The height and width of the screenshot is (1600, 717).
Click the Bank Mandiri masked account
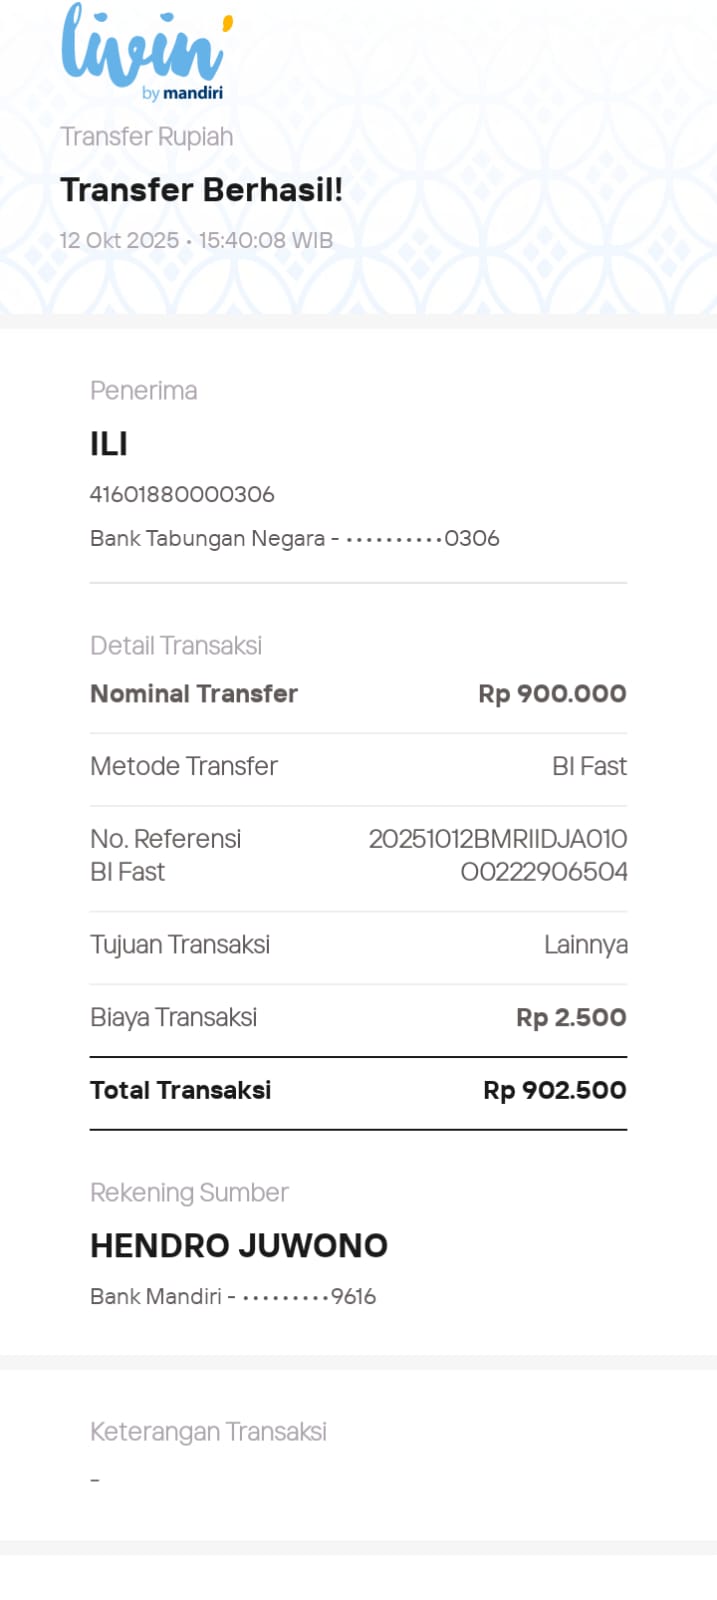(233, 1297)
